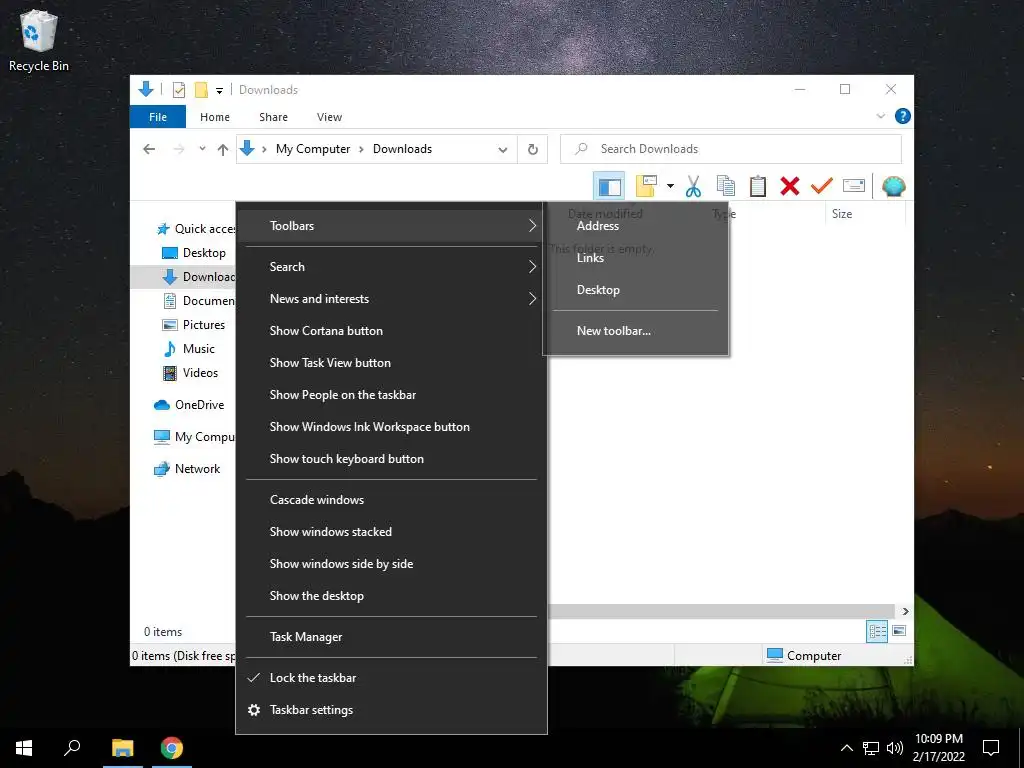The height and width of the screenshot is (768, 1024).
Task: Copy with the double-page toolbar icon
Action: (726, 186)
